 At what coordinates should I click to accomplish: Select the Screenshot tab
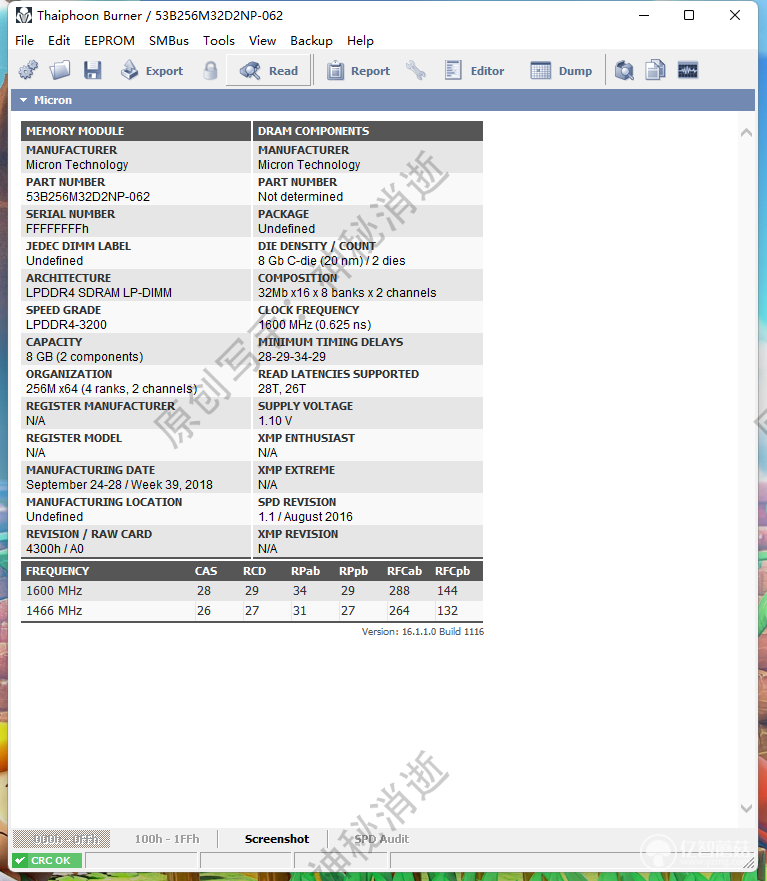[276, 839]
